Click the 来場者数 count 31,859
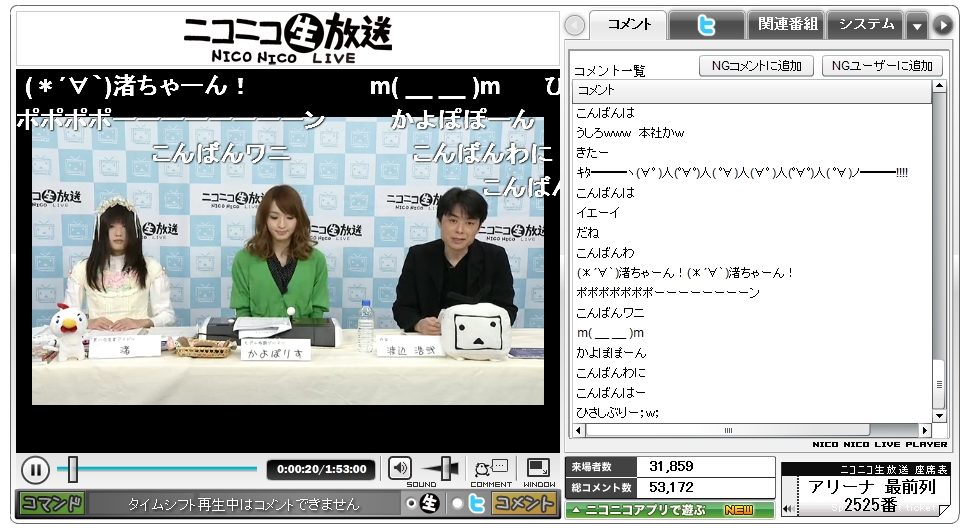 (x=671, y=466)
